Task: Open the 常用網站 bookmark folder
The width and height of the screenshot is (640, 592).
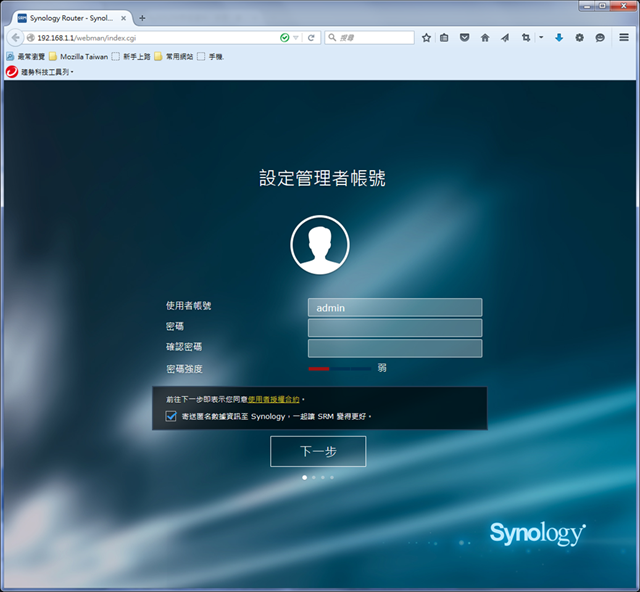Action: click(174, 56)
